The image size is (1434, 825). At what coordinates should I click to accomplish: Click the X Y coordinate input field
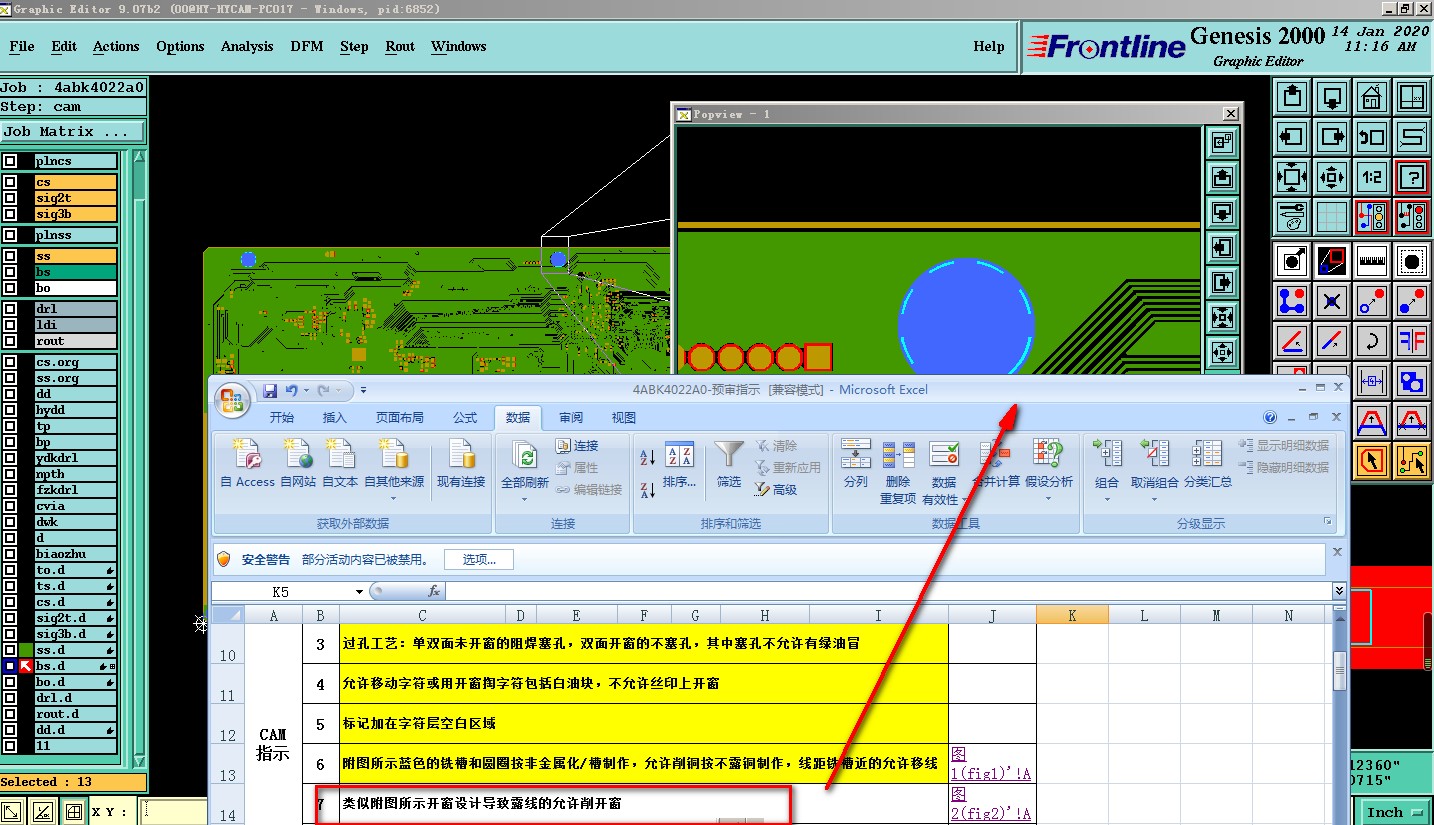click(172, 812)
